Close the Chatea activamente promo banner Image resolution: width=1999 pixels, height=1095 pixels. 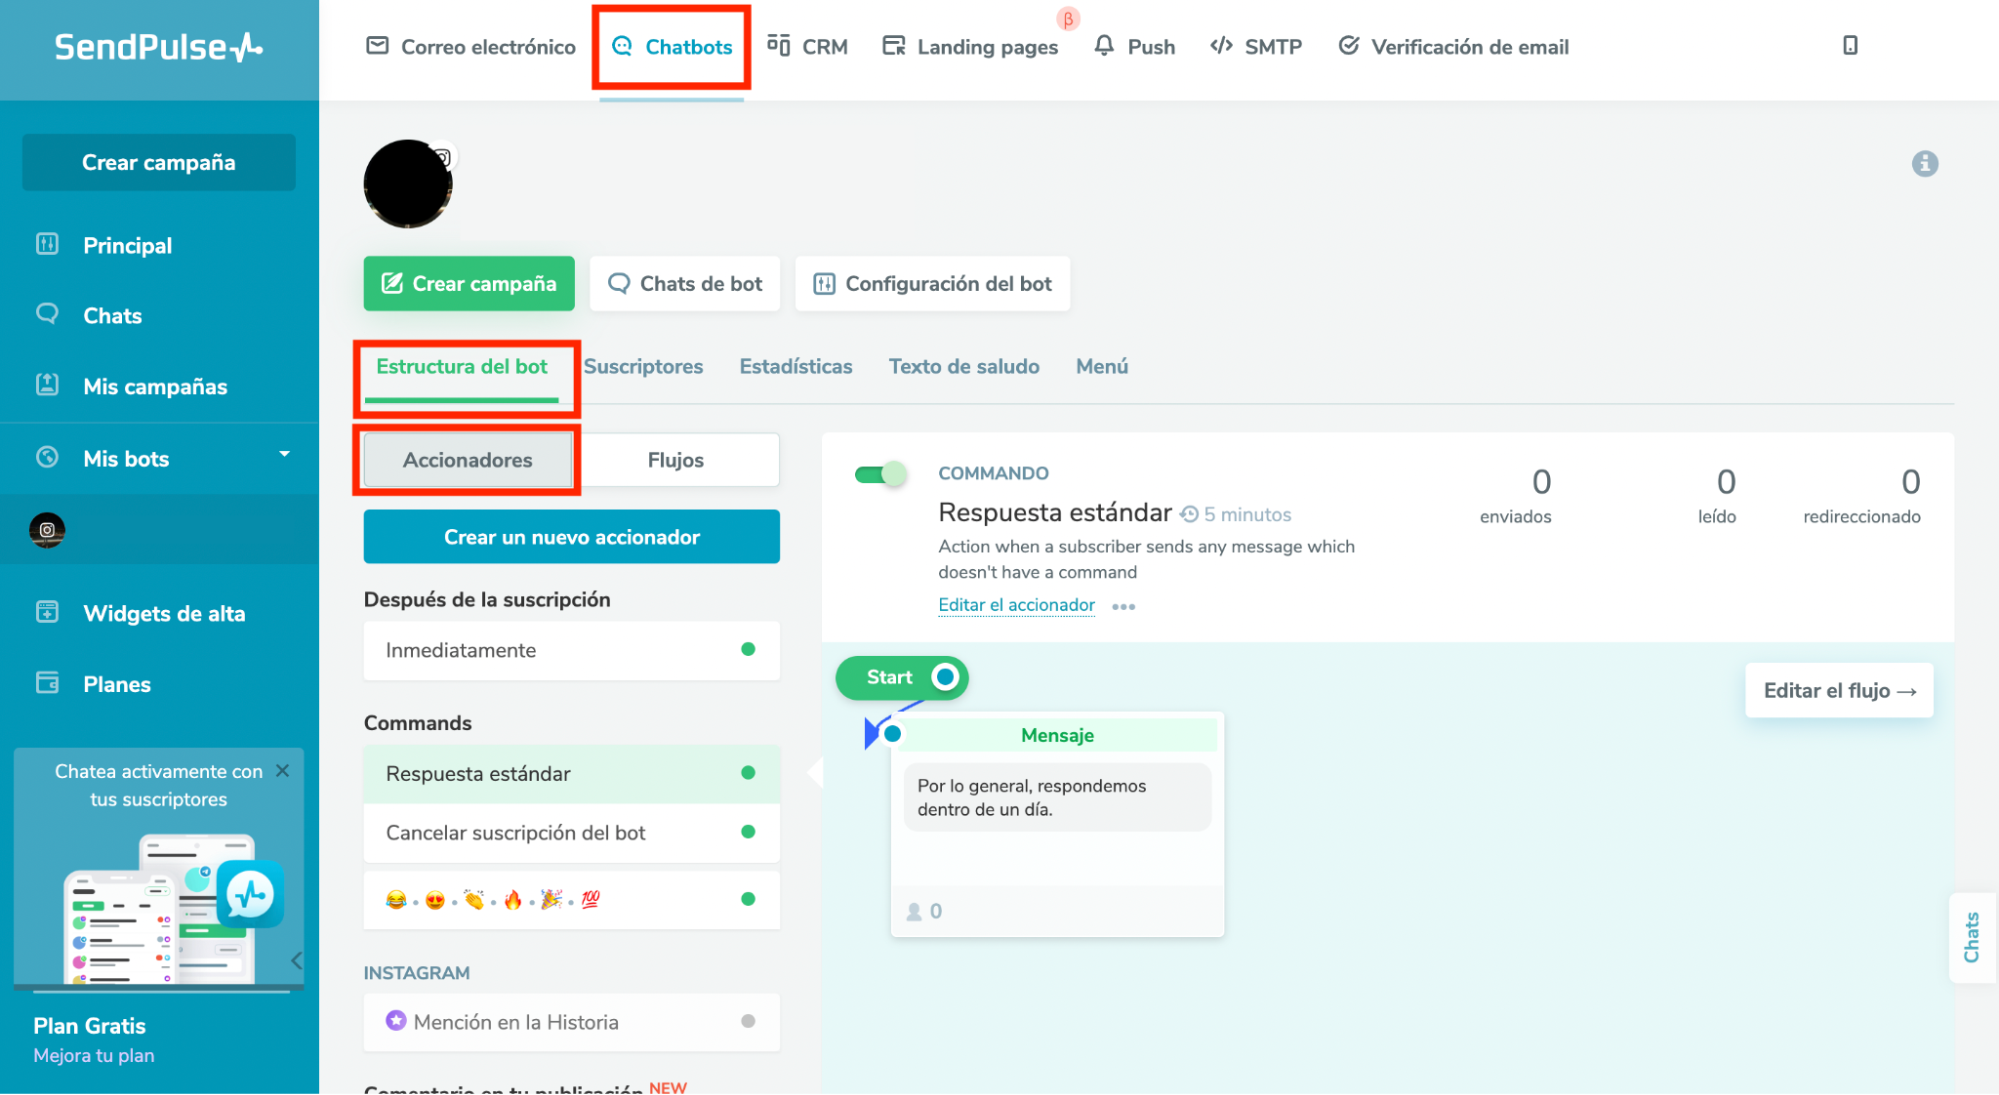pyautogui.click(x=282, y=770)
